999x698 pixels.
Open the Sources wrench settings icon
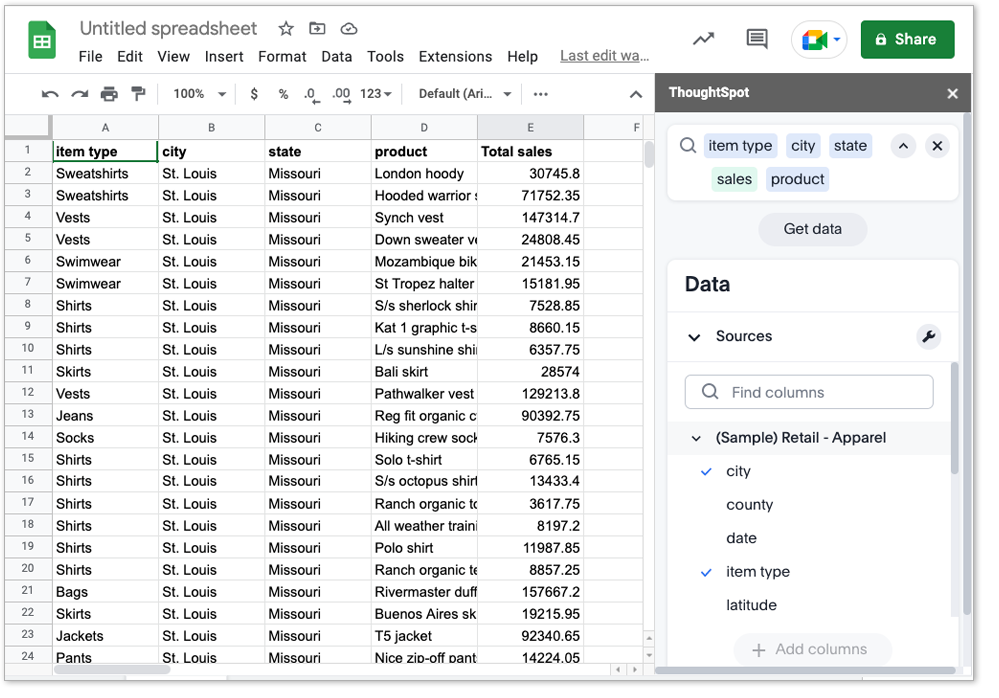pos(929,336)
